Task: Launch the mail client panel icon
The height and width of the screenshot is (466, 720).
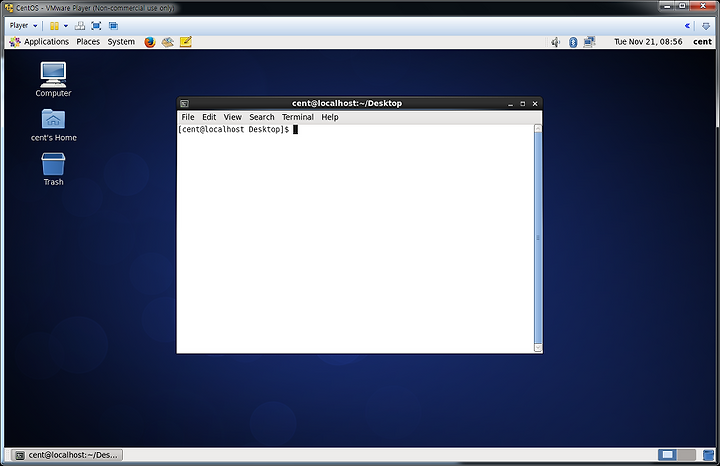Action: [x=168, y=42]
